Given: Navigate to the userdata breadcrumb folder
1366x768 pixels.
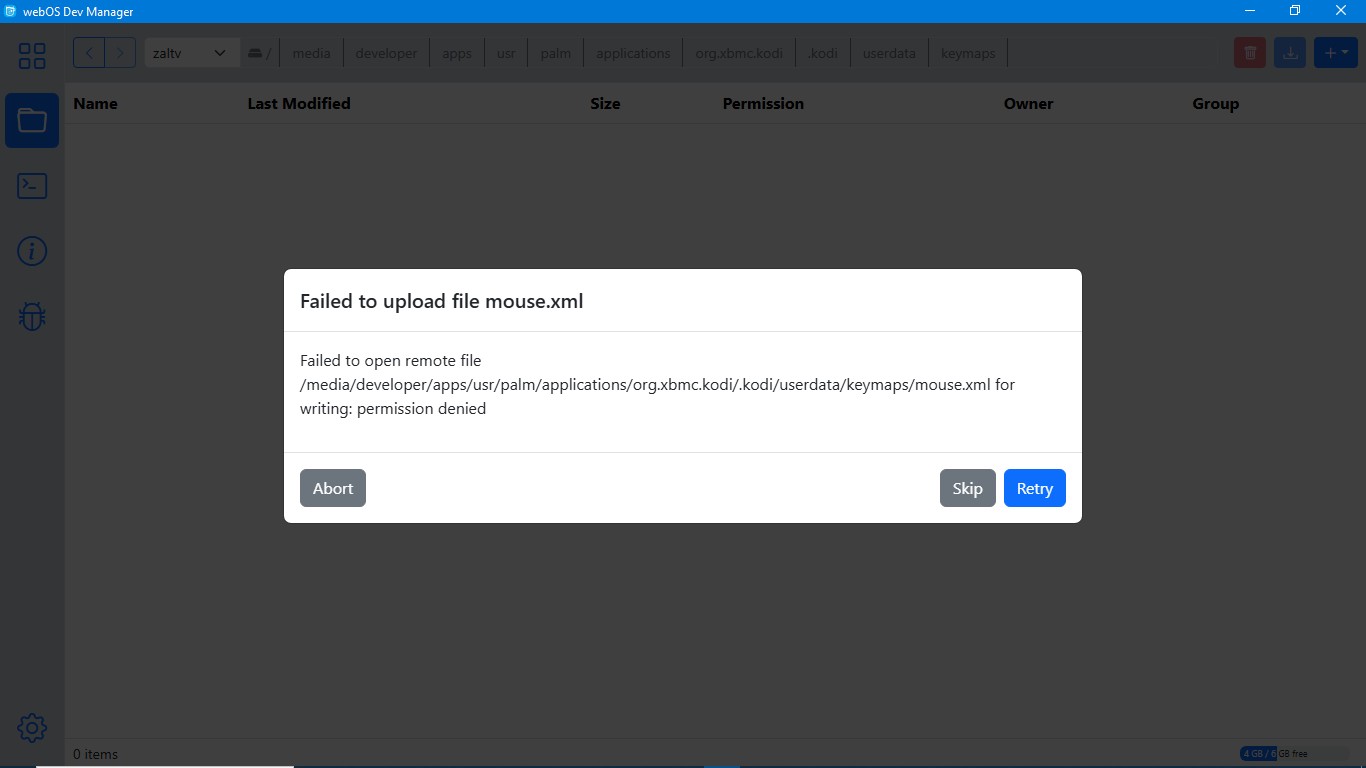Looking at the screenshot, I should (x=889, y=53).
